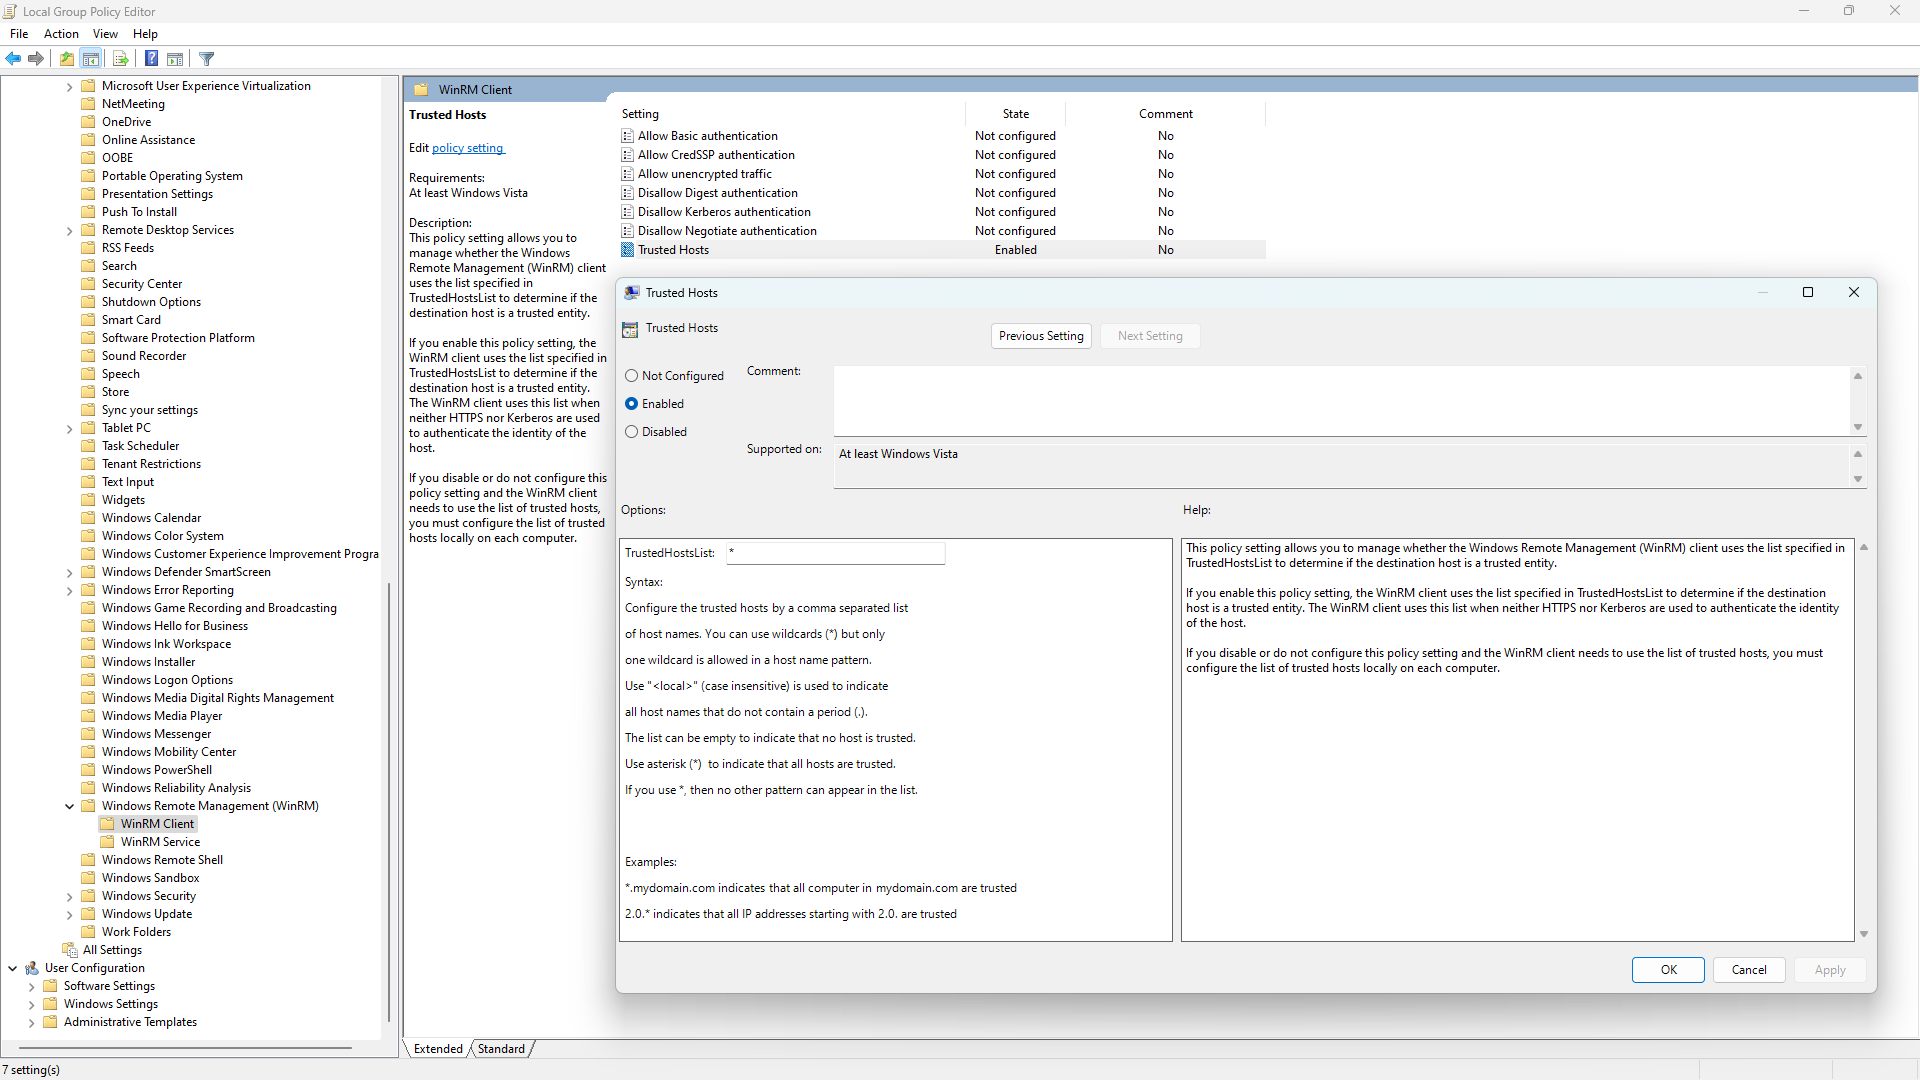This screenshot has height=1080, width=1920.
Task: Click the Supported on scroll-up arrow
Action: coord(1858,454)
